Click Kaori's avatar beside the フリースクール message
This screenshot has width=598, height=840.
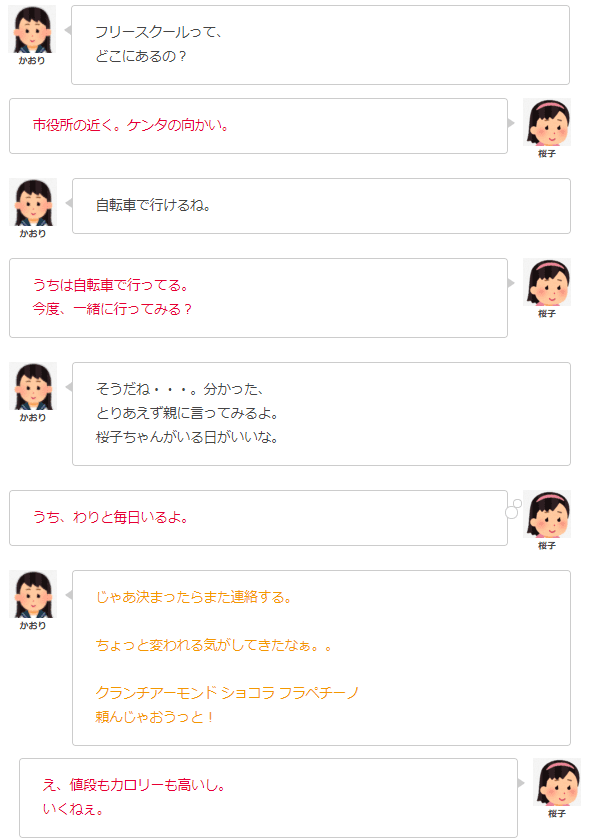click(x=32, y=29)
